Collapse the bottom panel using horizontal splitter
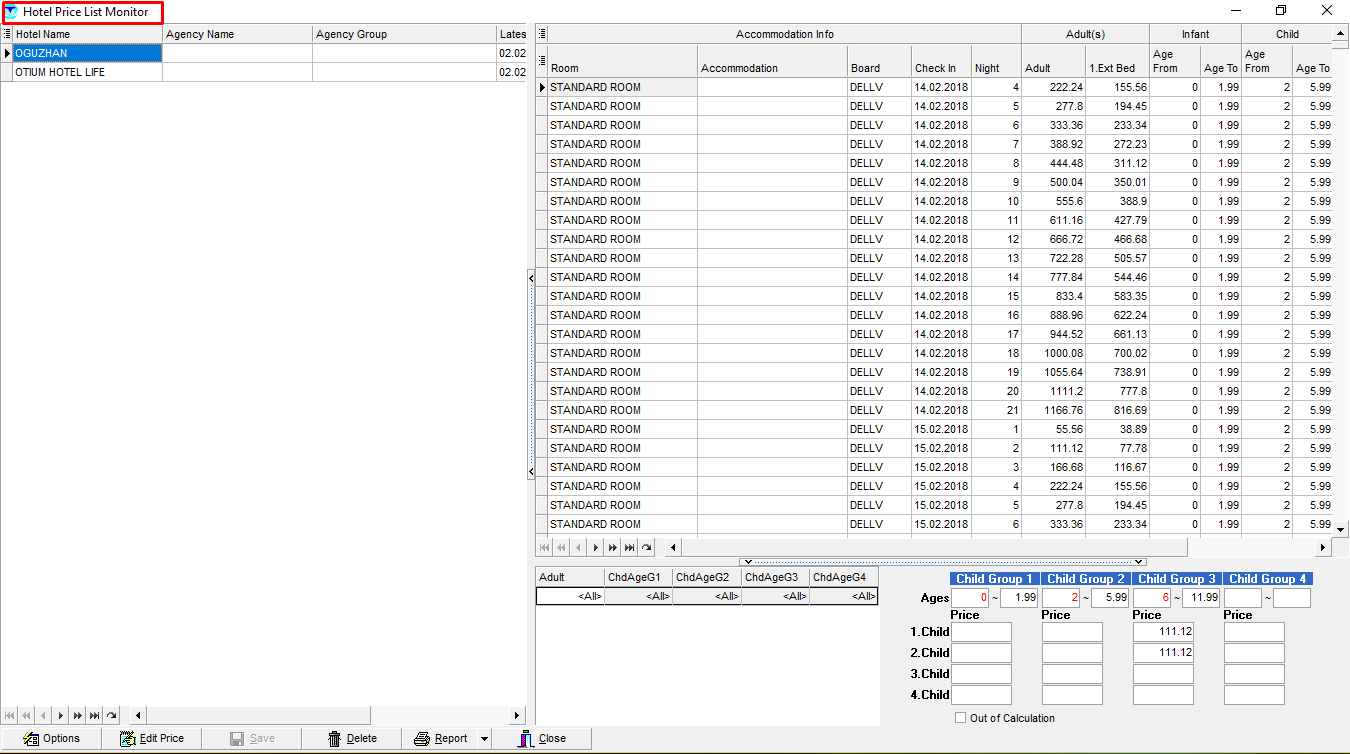This screenshot has width=1350, height=754. click(942, 562)
